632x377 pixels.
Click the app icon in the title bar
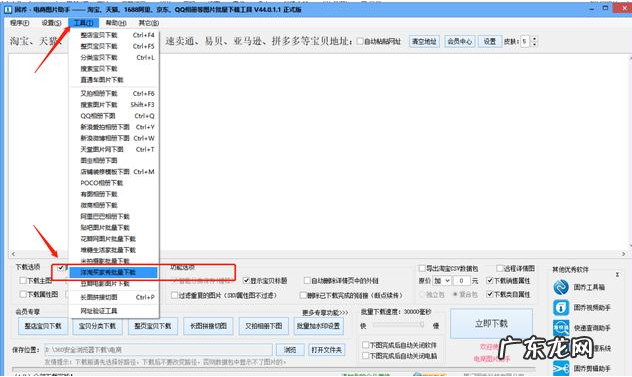point(7,9)
